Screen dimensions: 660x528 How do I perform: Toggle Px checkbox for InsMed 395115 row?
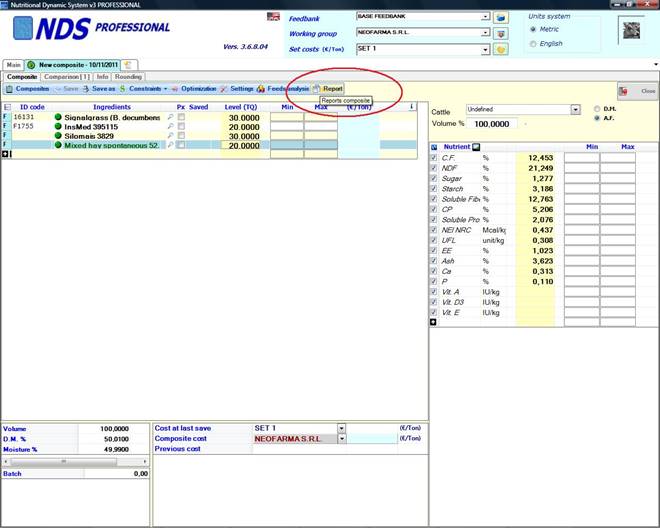click(x=181, y=126)
